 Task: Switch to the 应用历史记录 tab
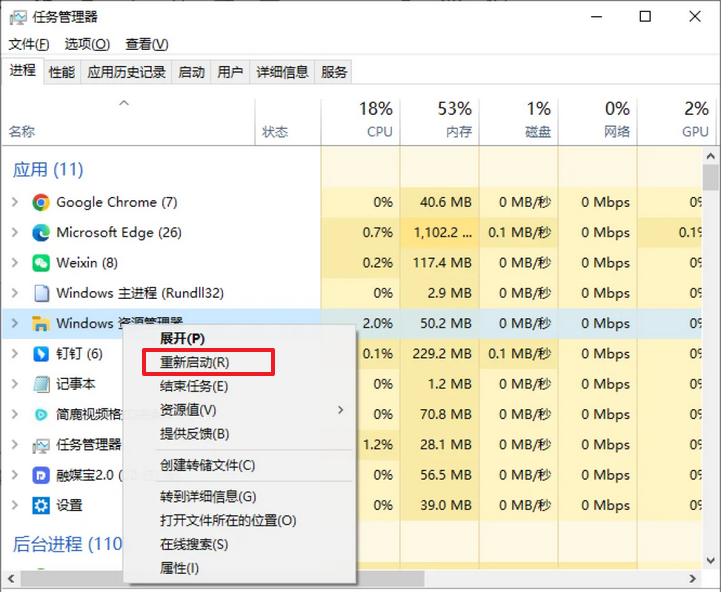(x=126, y=72)
